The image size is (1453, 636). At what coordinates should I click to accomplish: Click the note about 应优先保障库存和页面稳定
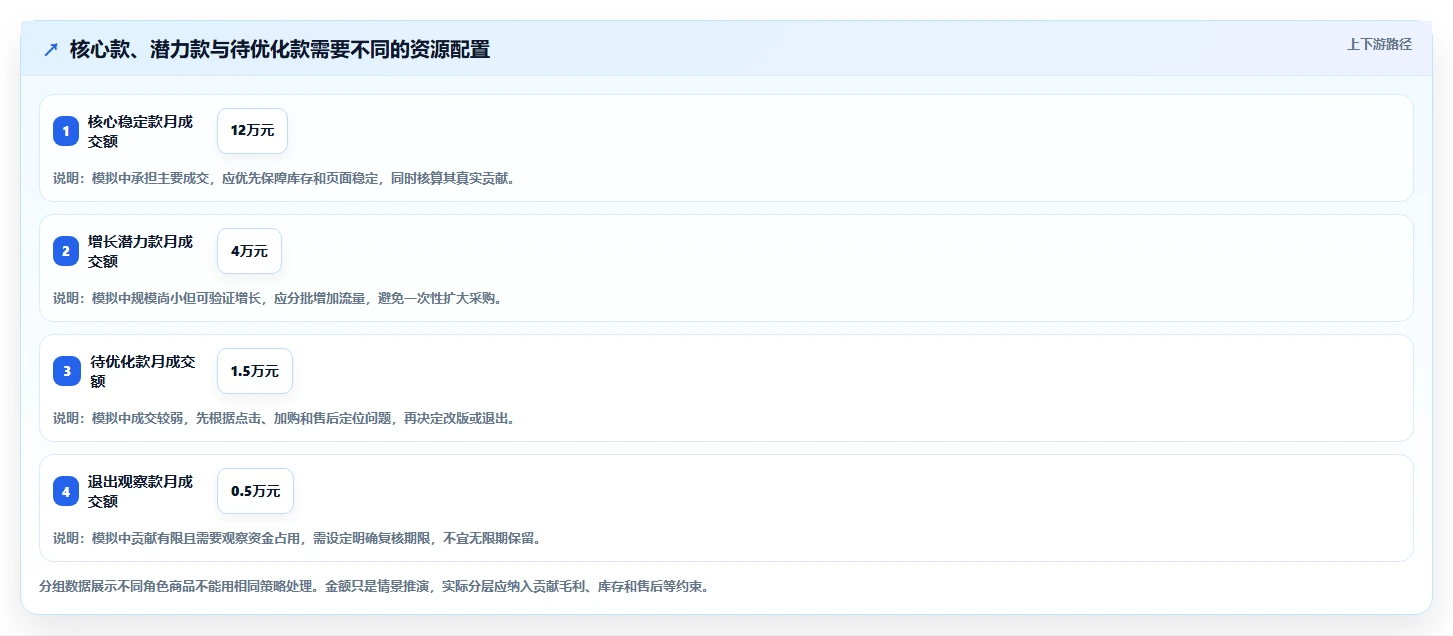[x=284, y=178]
